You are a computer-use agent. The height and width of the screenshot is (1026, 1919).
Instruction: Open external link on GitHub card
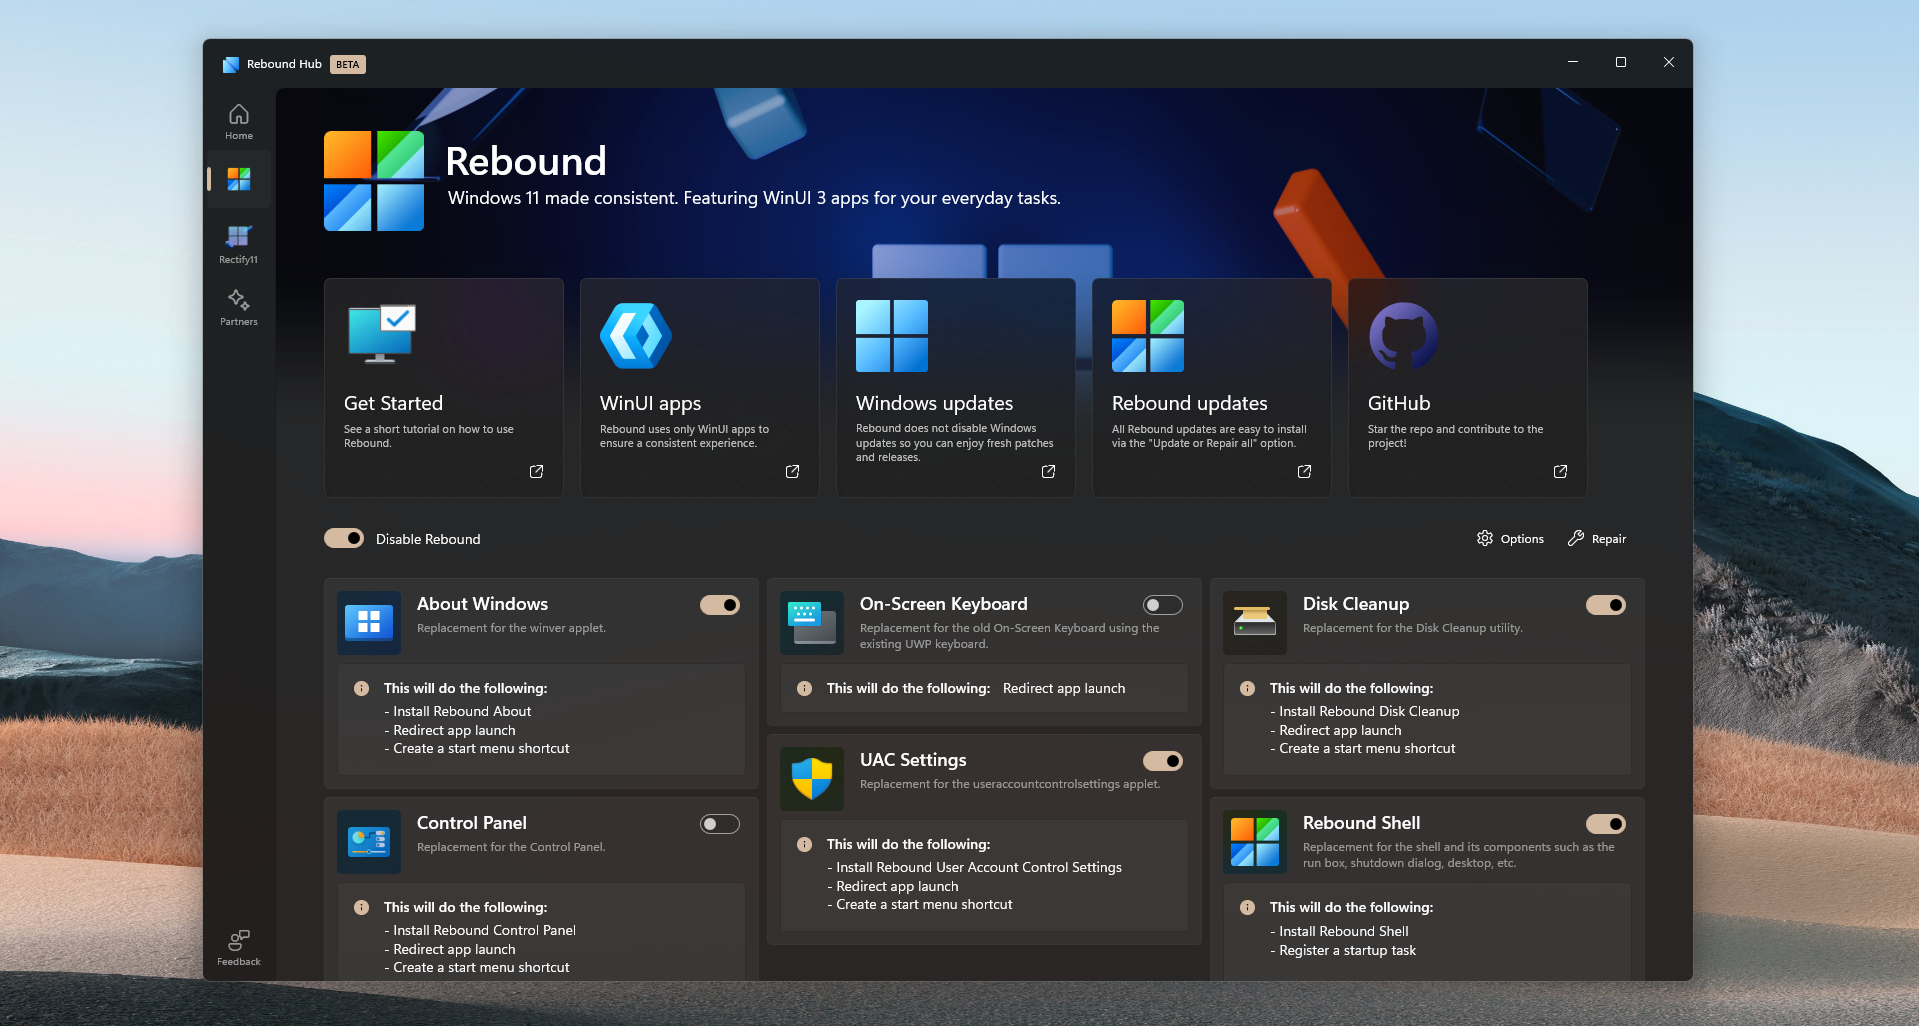click(x=1560, y=471)
